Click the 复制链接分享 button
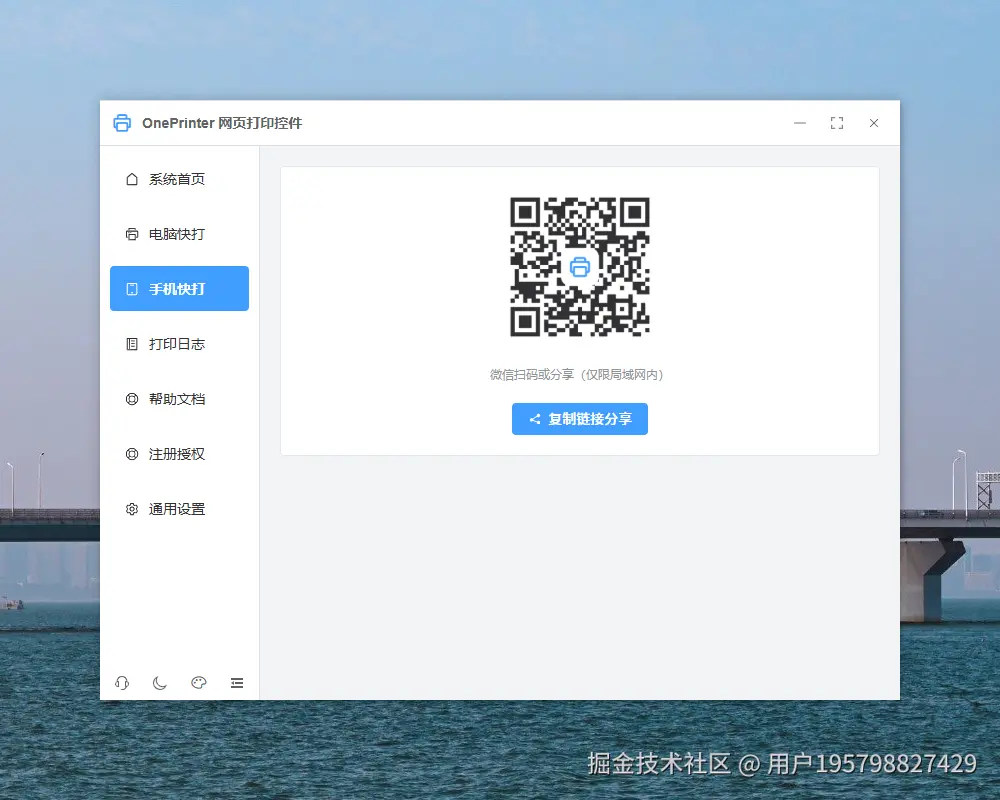 [x=580, y=419]
